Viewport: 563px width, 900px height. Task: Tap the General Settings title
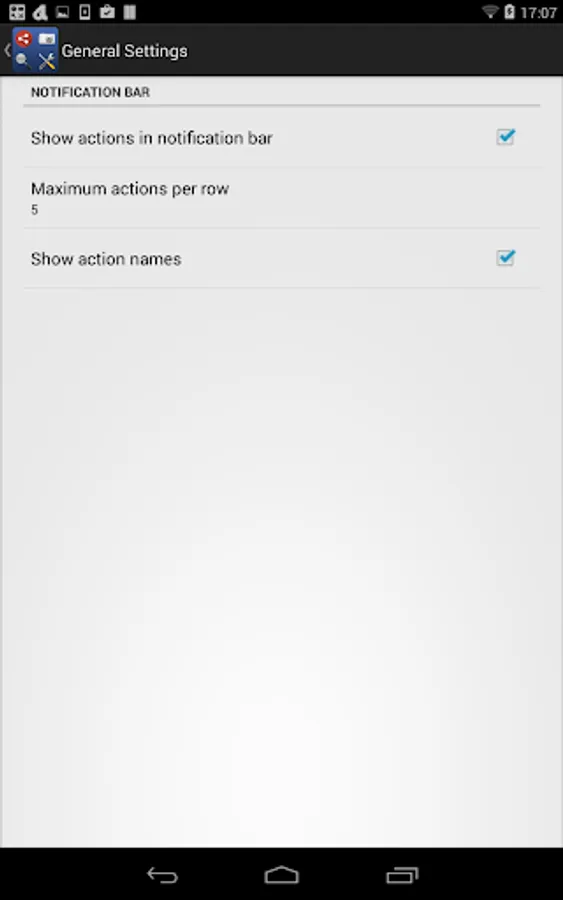click(x=125, y=51)
